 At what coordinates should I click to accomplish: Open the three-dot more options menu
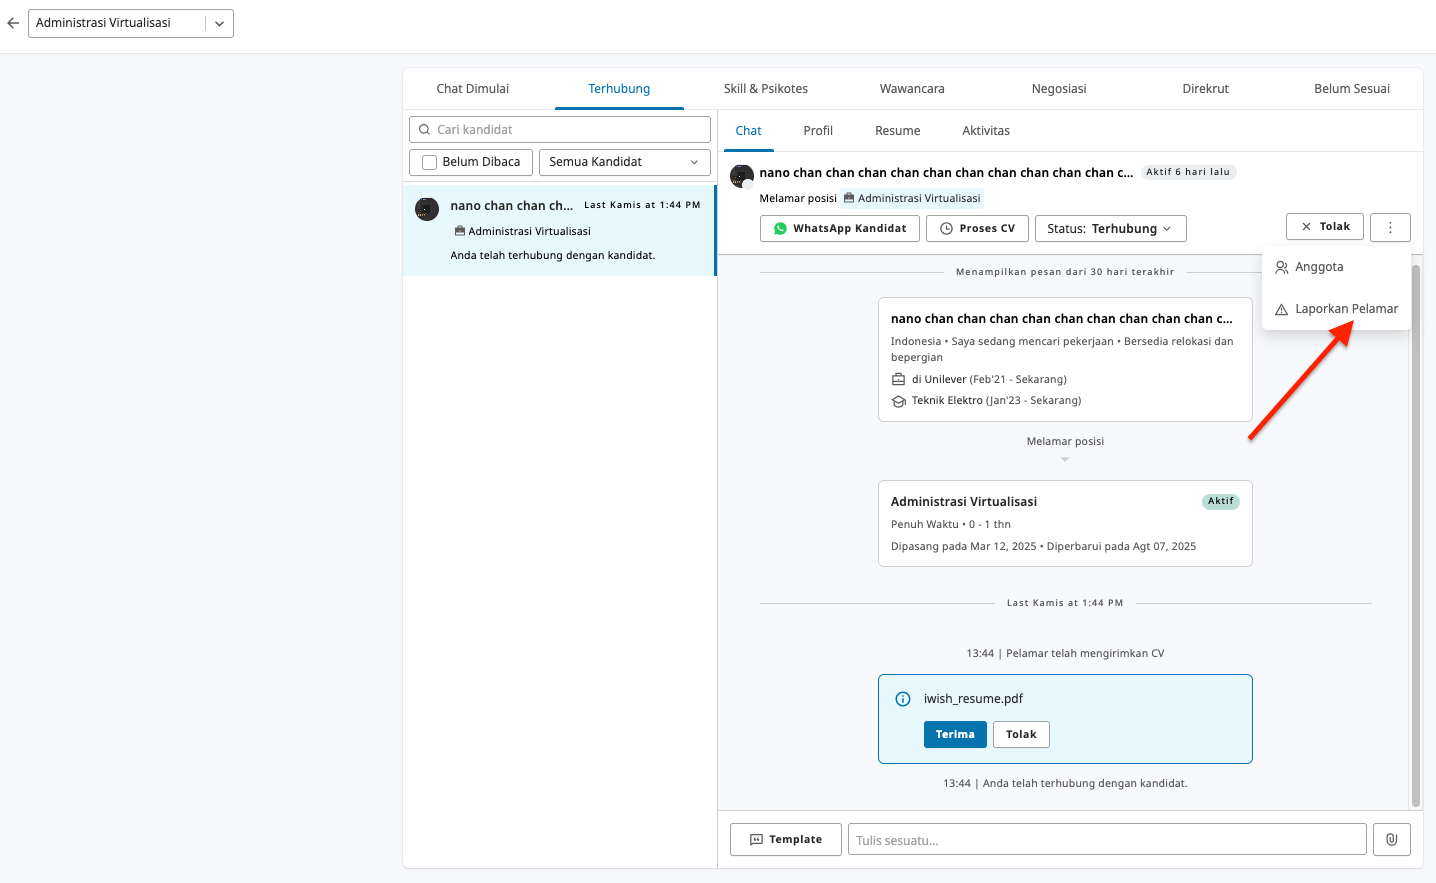pyautogui.click(x=1390, y=228)
